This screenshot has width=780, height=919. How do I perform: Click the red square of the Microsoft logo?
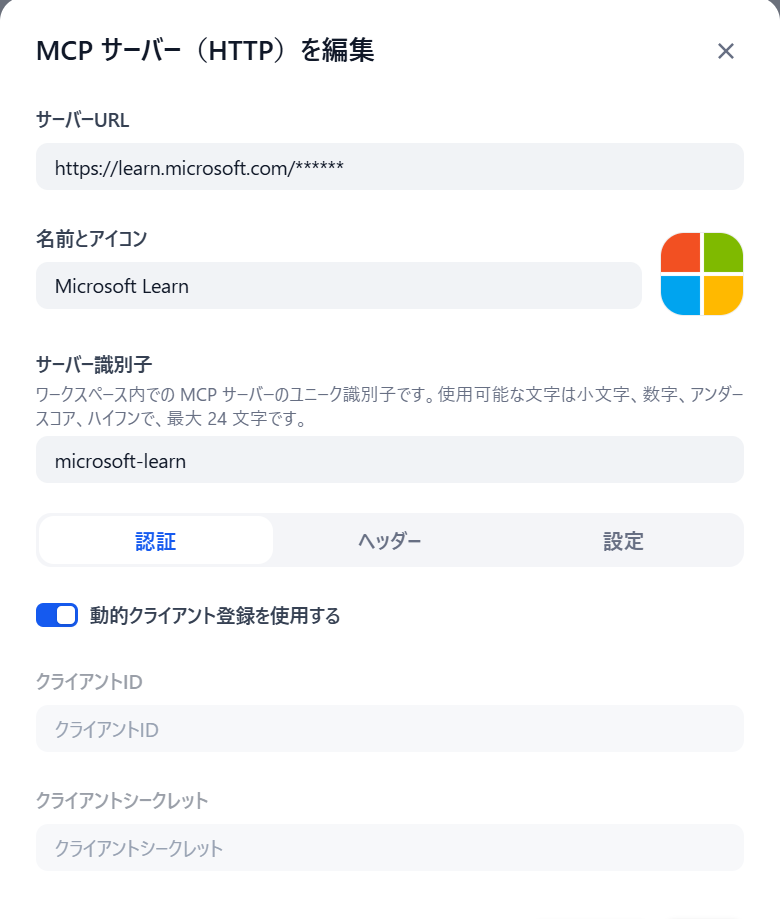[680, 252]
